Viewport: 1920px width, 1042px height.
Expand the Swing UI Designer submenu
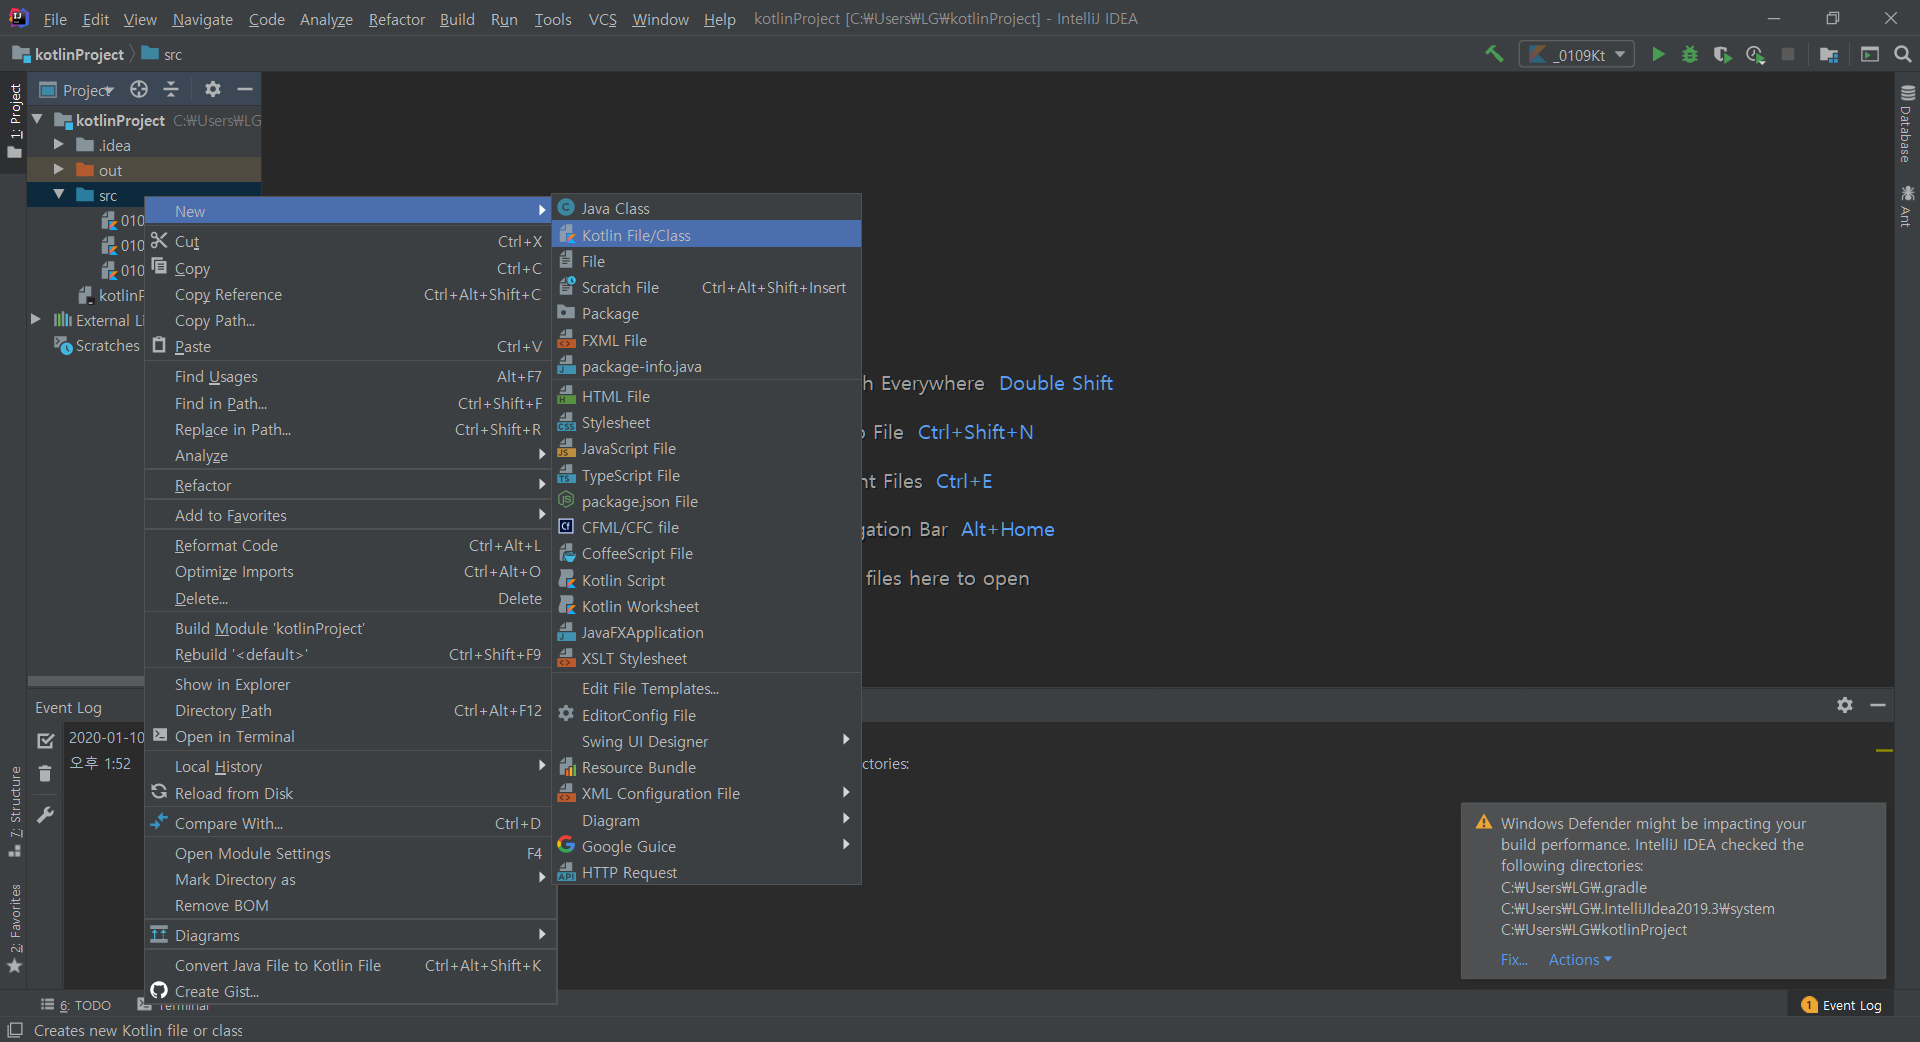706,741
